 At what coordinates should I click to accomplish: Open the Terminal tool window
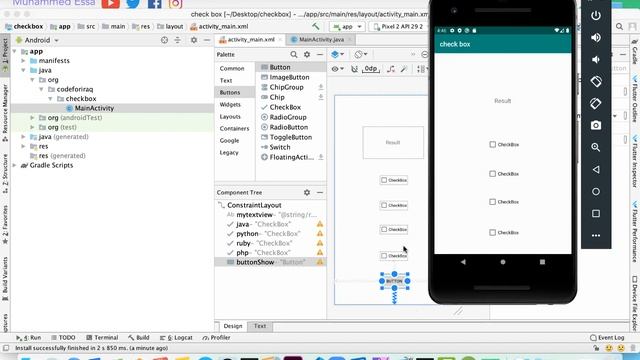102,338
